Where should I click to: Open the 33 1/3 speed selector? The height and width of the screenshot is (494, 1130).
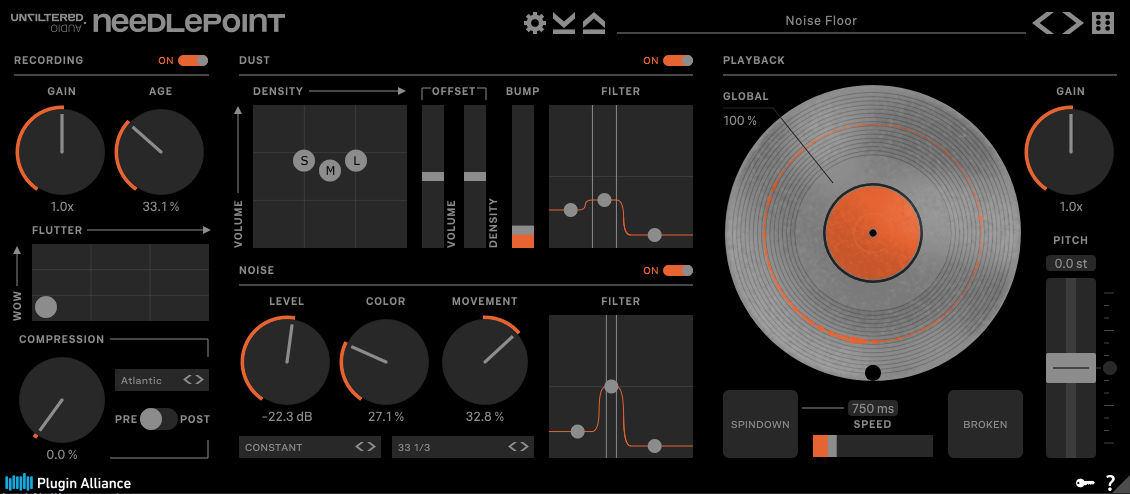click(463, 447)
